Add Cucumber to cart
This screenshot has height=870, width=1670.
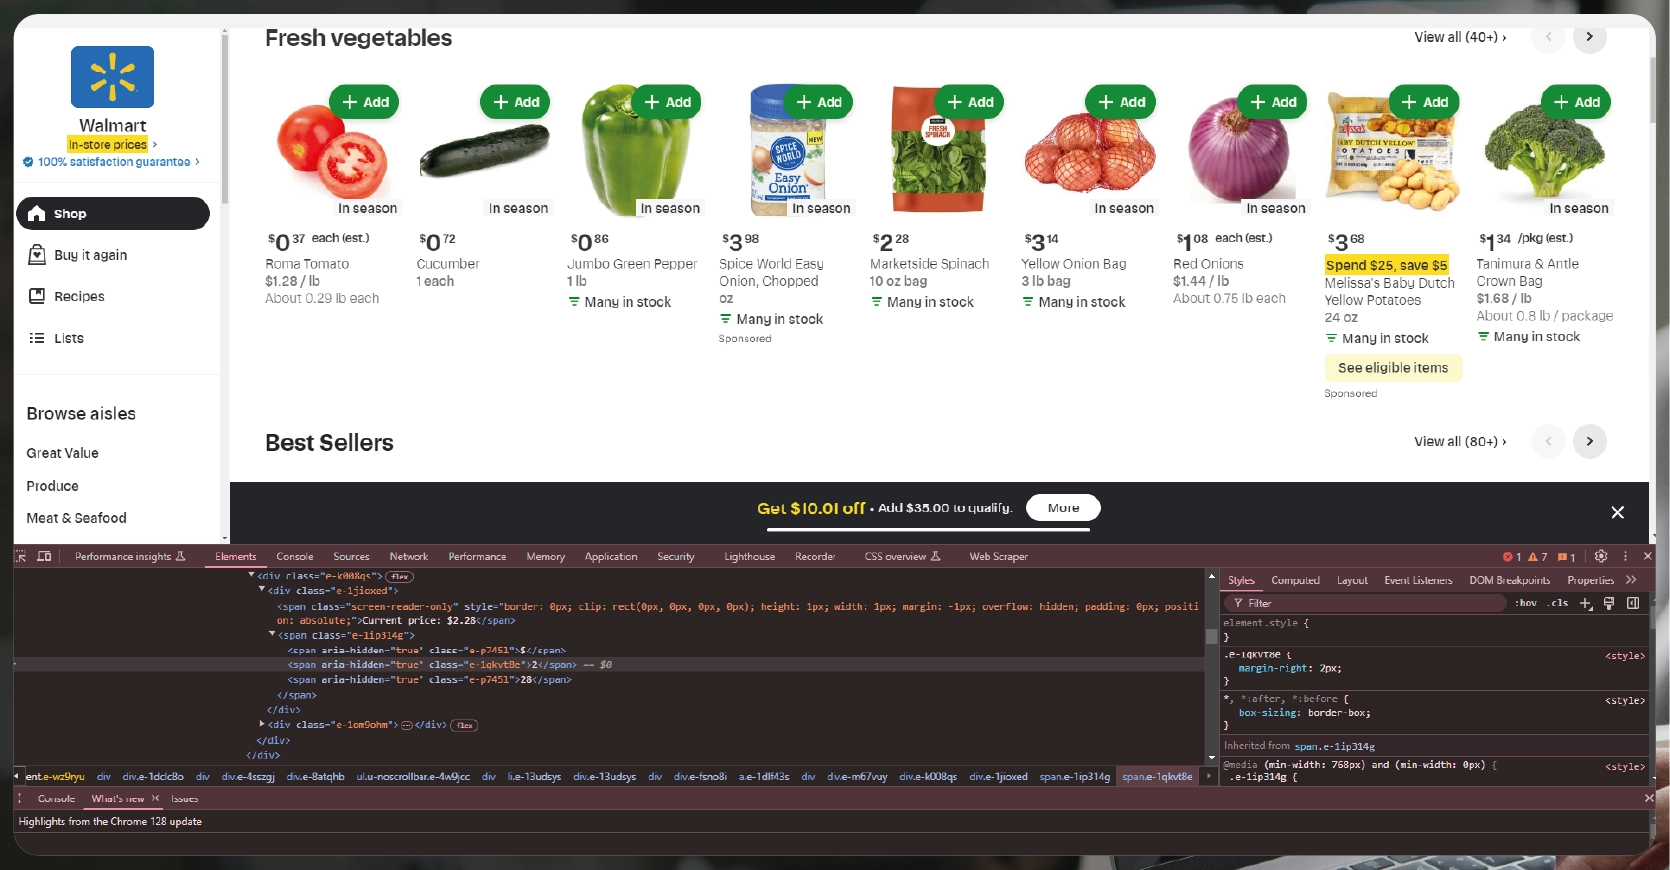coord(515,102)
